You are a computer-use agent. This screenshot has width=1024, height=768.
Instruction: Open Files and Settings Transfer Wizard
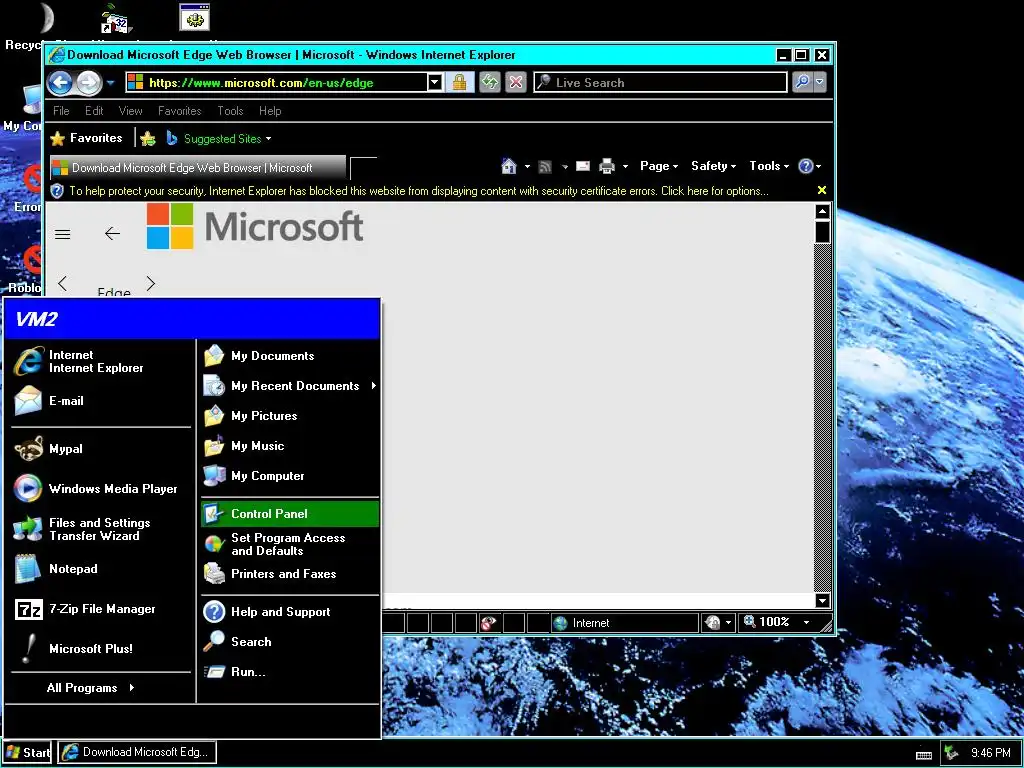coord(101,529)
